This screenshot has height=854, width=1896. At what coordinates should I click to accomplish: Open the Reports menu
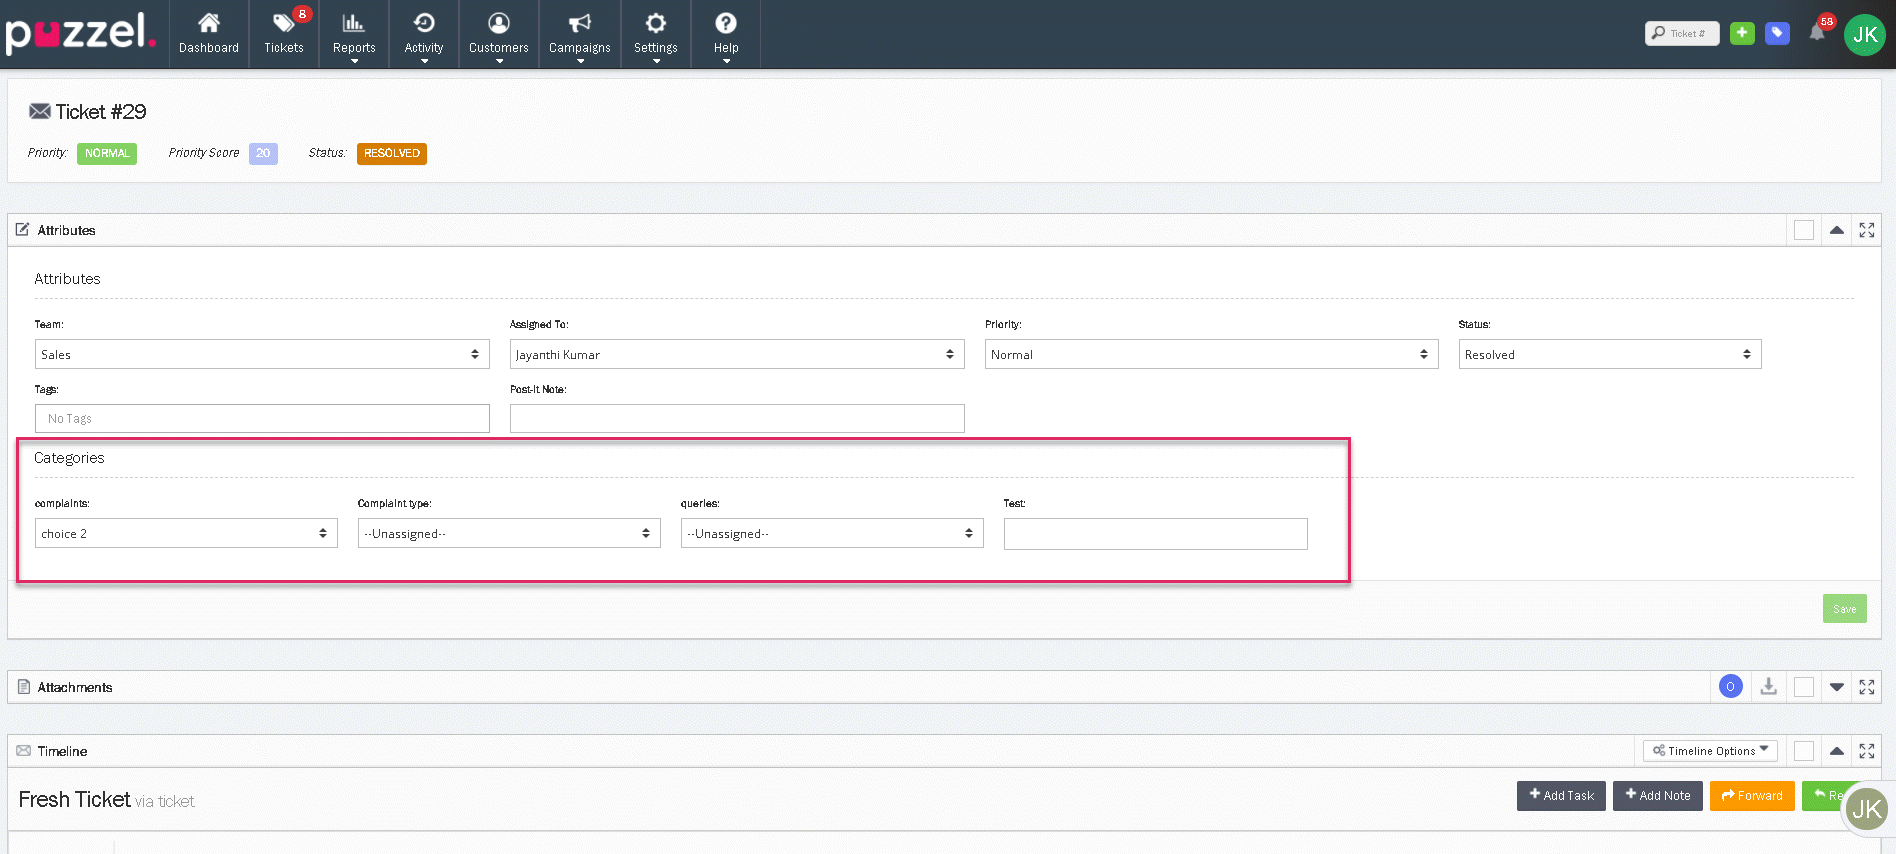coord(354,33)
